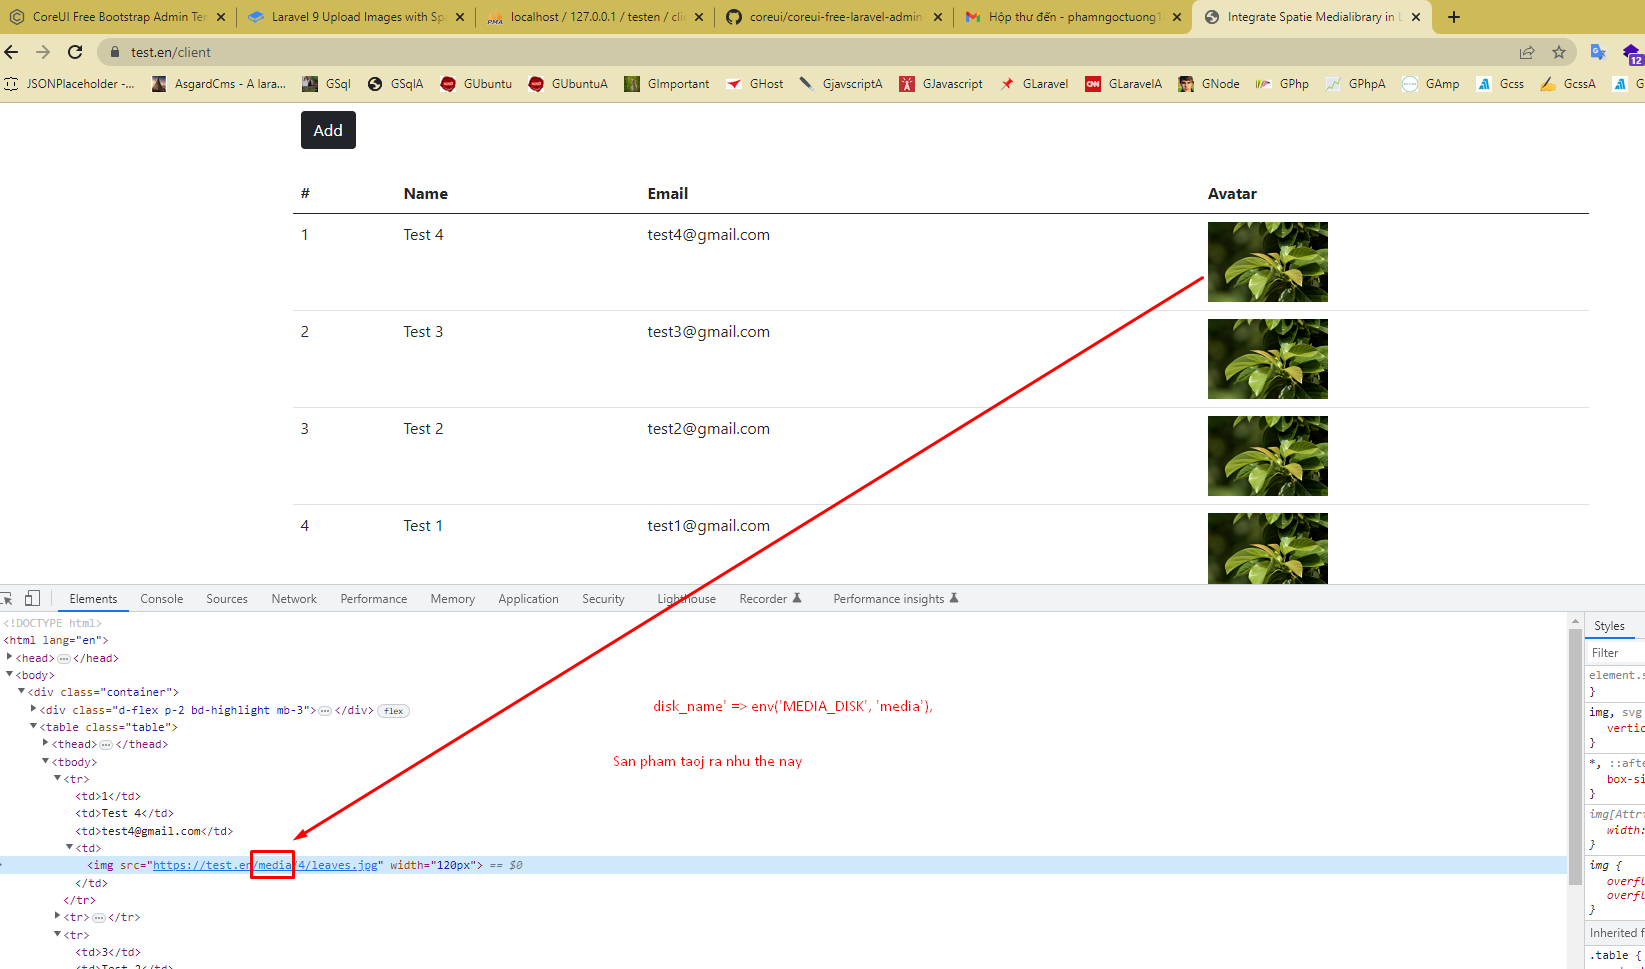Click the share page icon in address bar
The width and height of the screenshot is (1645, 969).
pos(1527,52)
